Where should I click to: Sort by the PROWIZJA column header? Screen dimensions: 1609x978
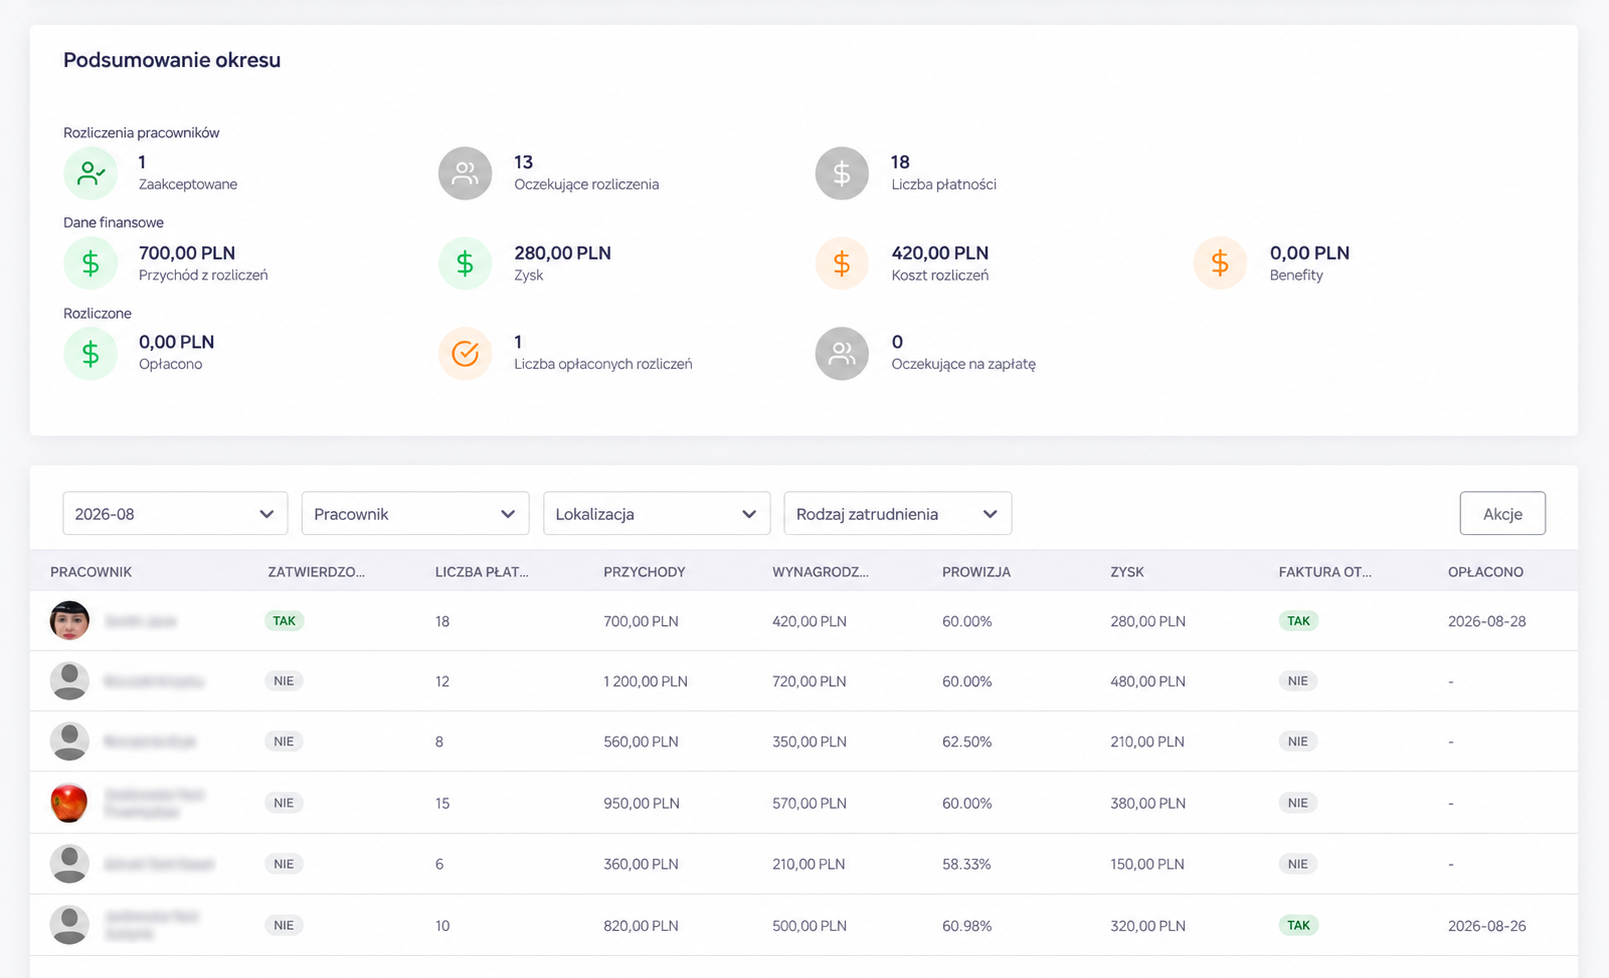point(976,572)
